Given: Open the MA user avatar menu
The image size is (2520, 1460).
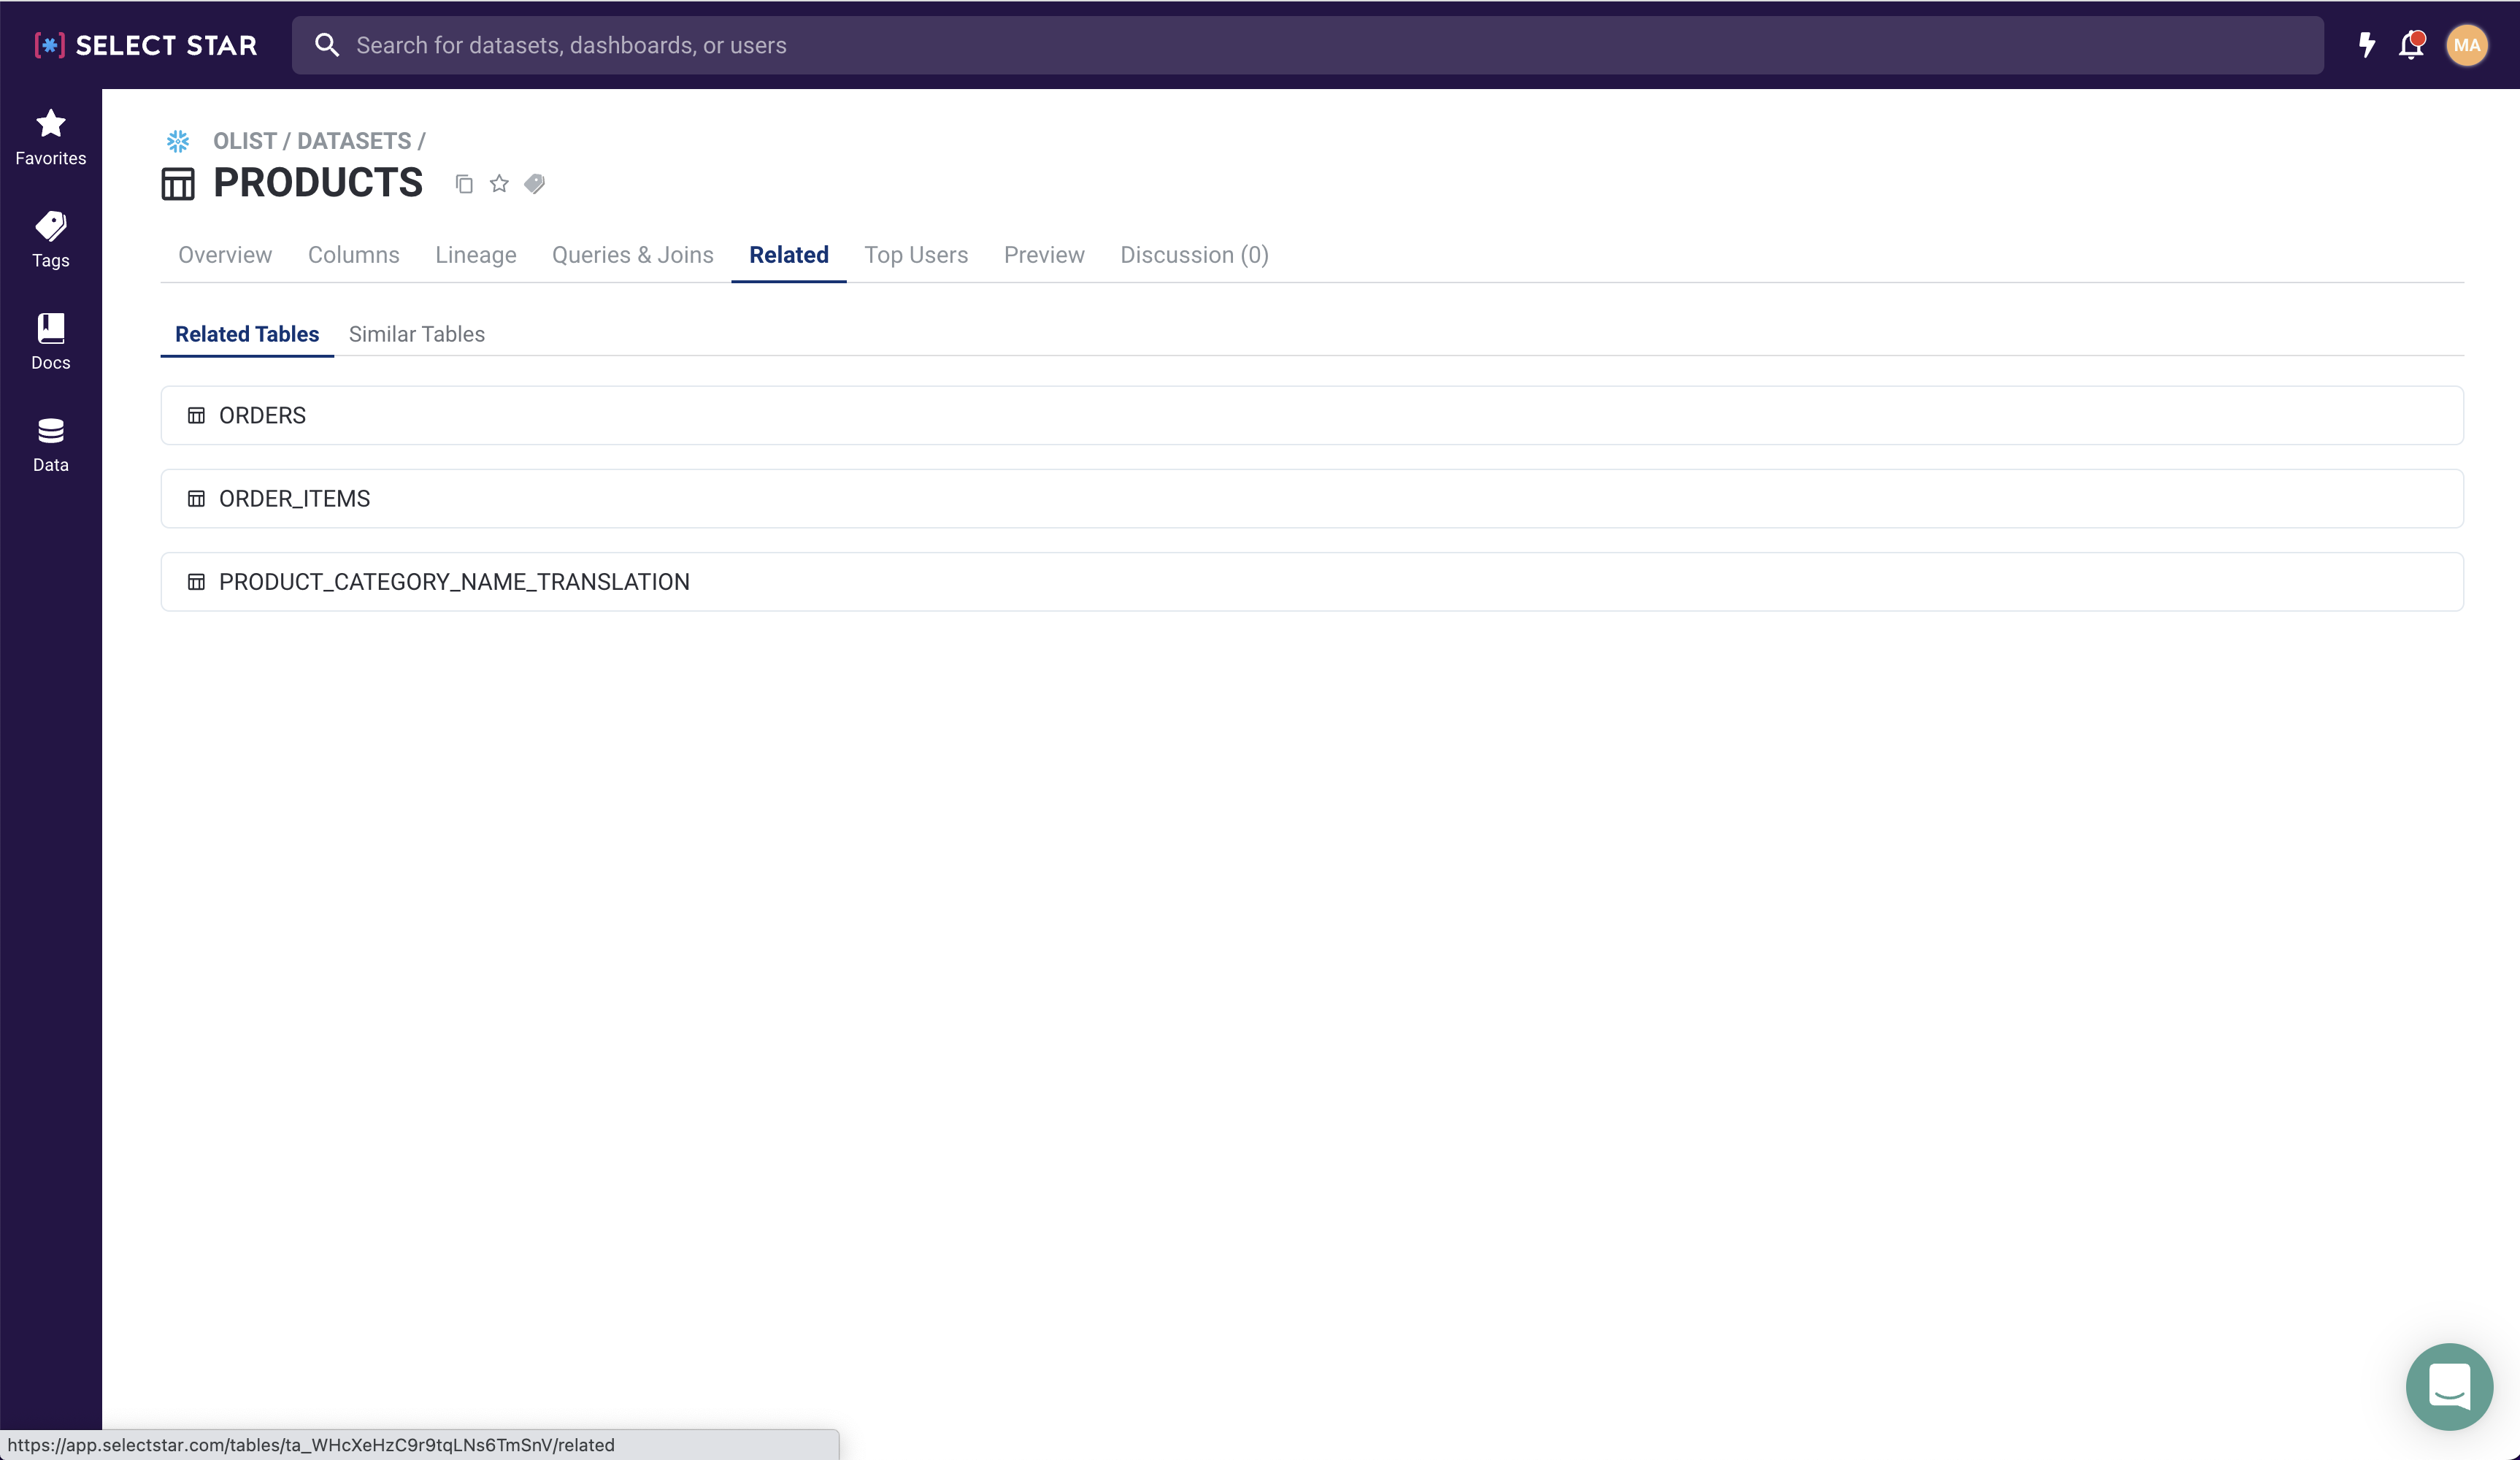Looking at the screenshot, I should pos(2466,45).
